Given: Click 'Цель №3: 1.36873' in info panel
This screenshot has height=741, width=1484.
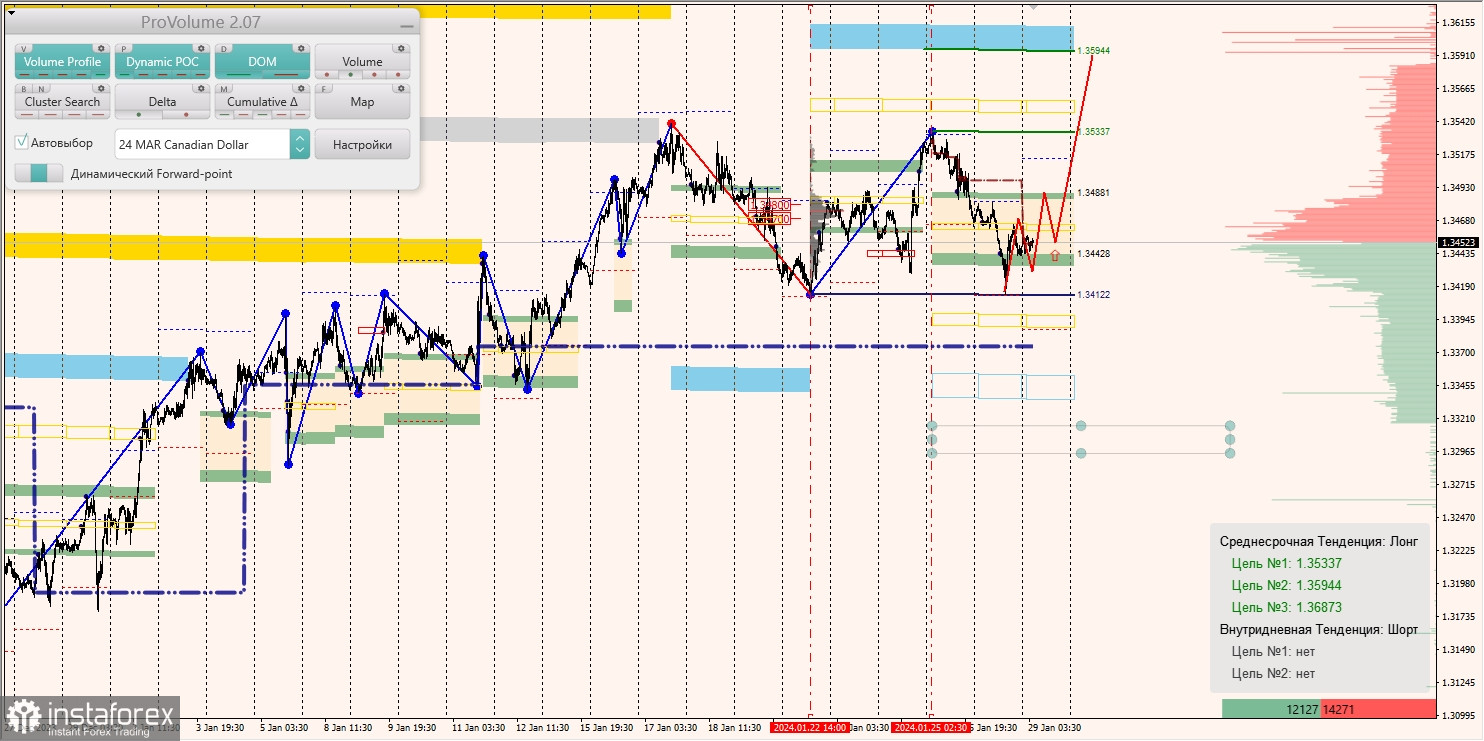Looking at the screenshot, I should pyautogui.click(x=1286, y=607).
